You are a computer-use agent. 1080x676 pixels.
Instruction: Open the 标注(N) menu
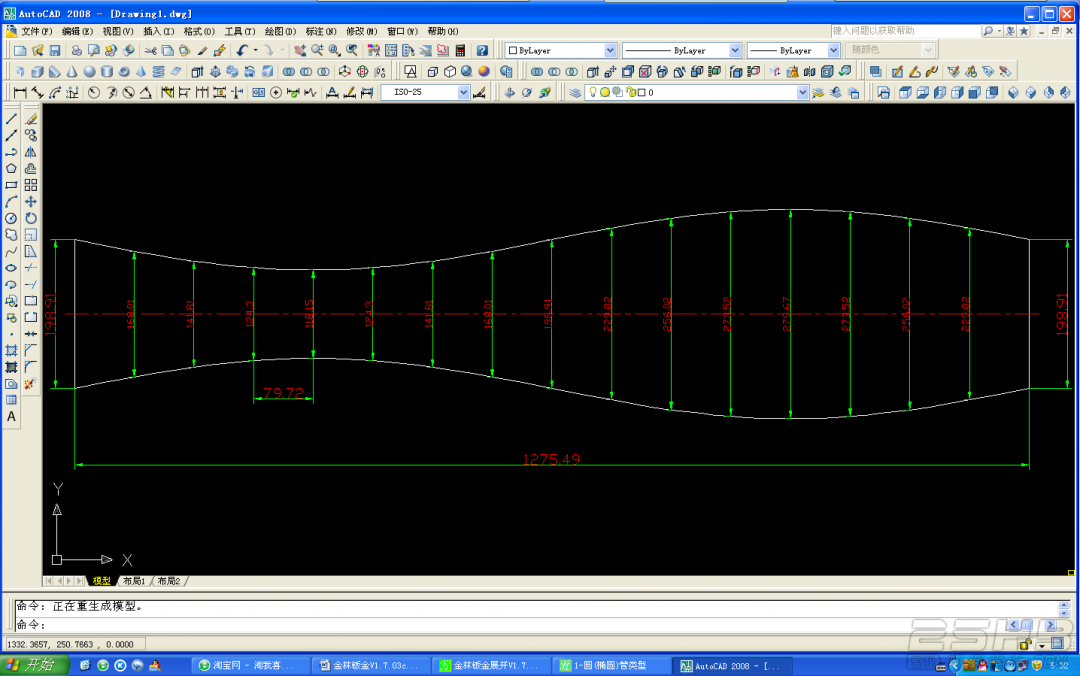click(321, 32)
